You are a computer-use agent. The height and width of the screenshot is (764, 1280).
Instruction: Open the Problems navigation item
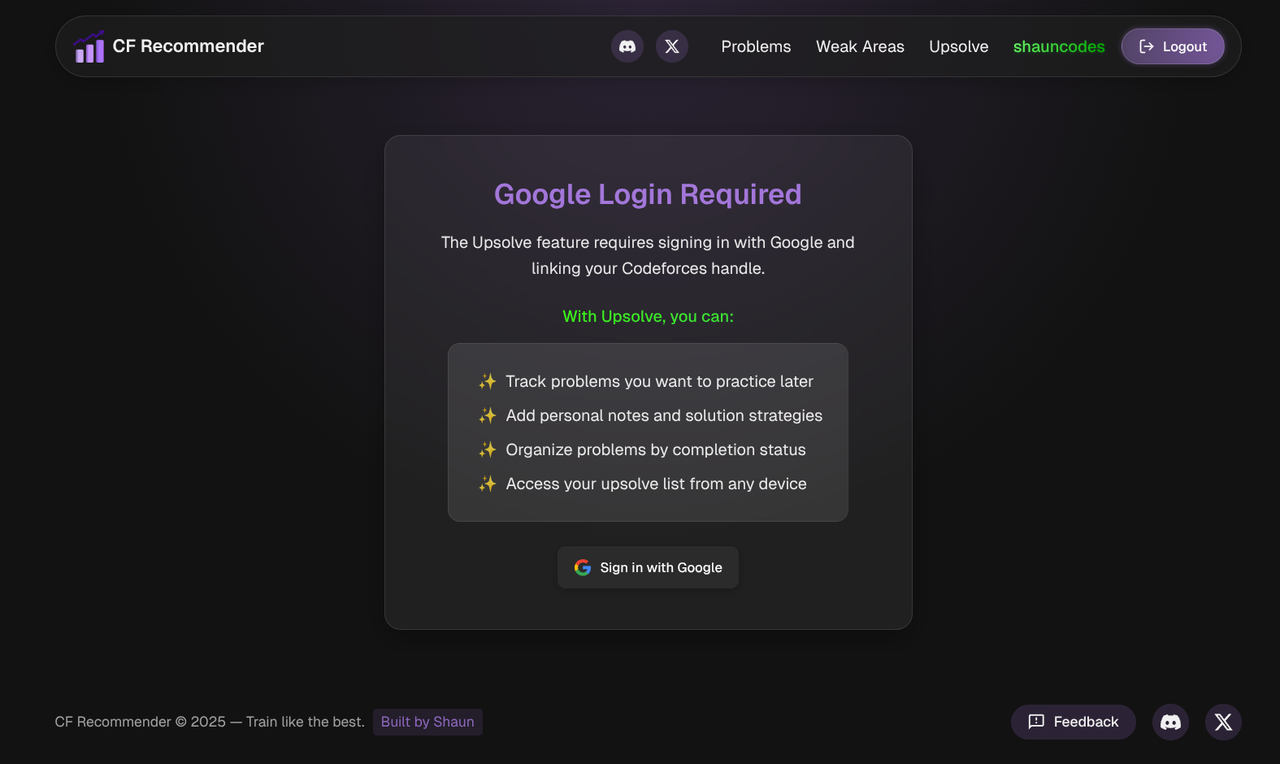[755, 46]
